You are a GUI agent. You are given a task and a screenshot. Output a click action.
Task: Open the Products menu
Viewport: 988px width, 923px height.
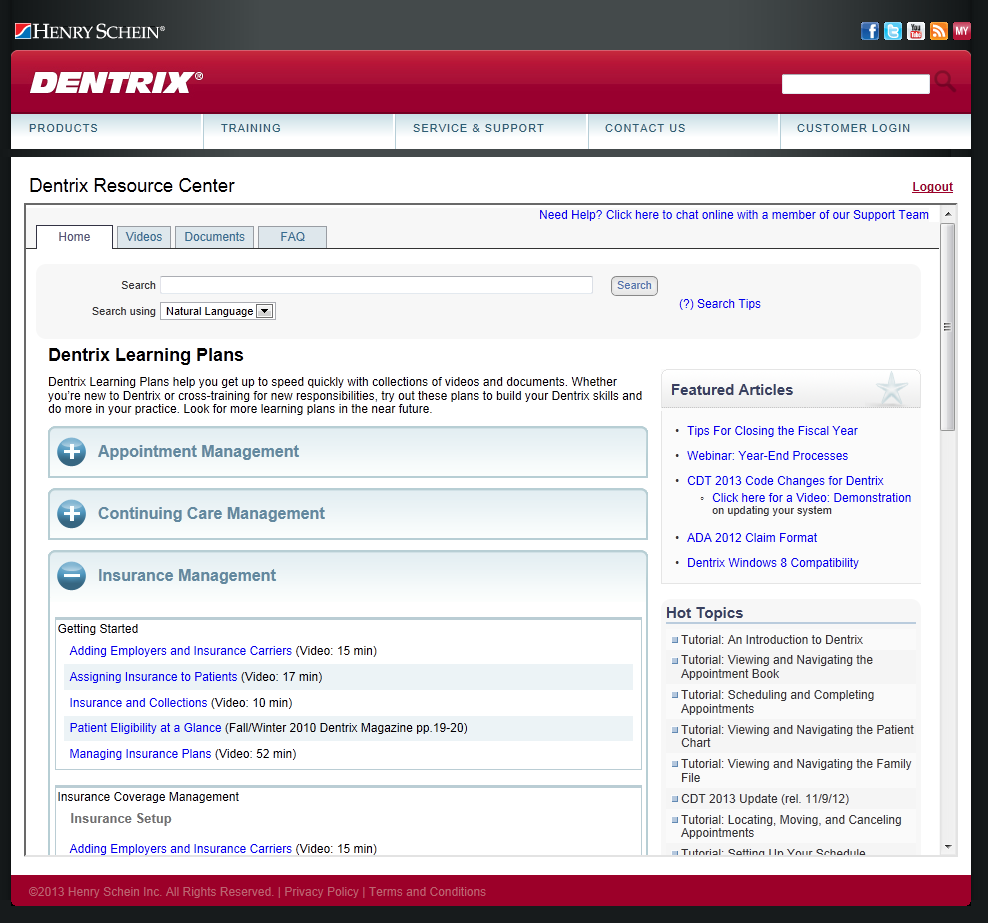[x=64, y=128]
